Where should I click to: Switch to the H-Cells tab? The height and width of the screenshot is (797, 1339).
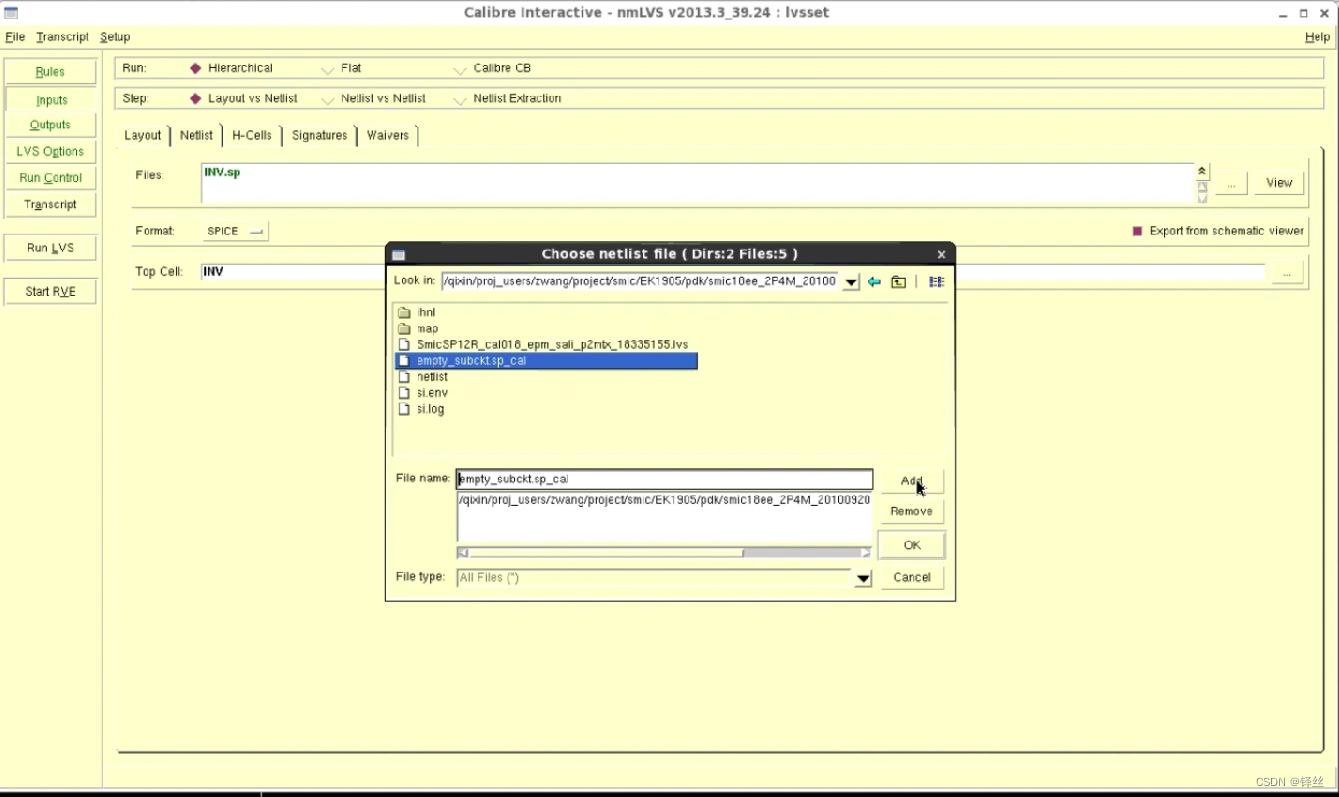252,135
